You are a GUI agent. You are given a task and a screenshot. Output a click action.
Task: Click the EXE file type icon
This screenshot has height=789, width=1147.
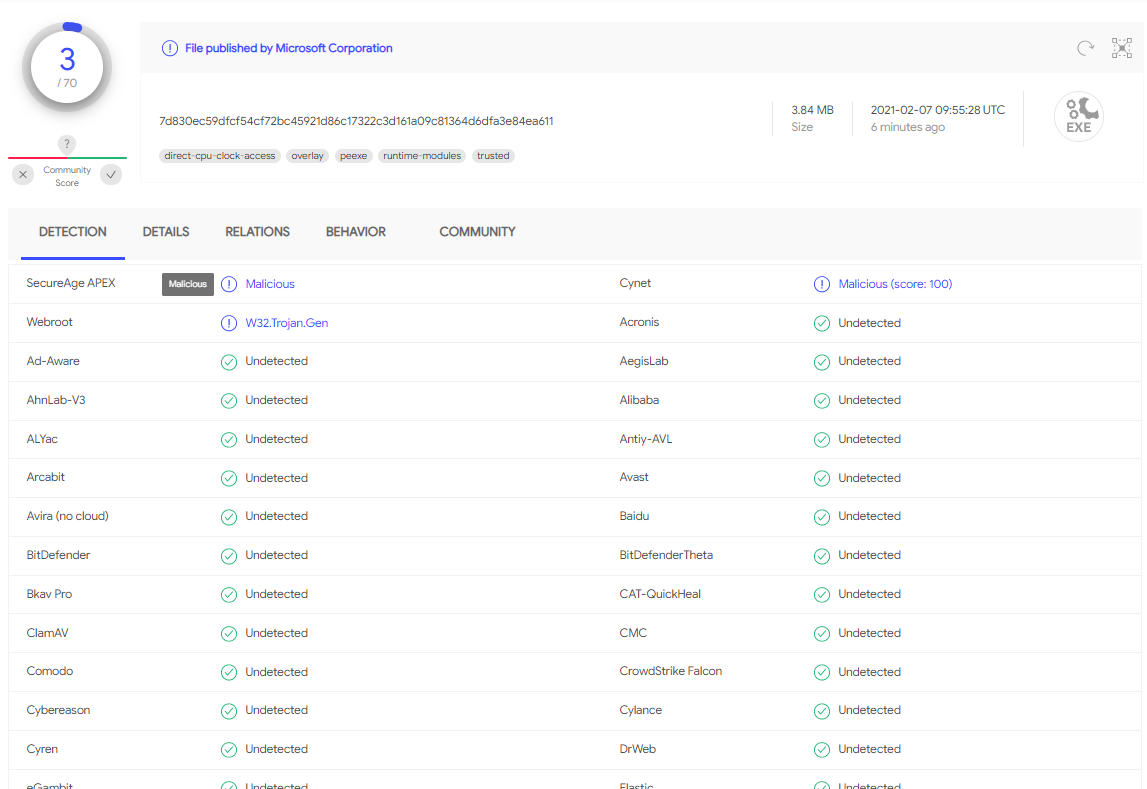(x=1079, y=116)
